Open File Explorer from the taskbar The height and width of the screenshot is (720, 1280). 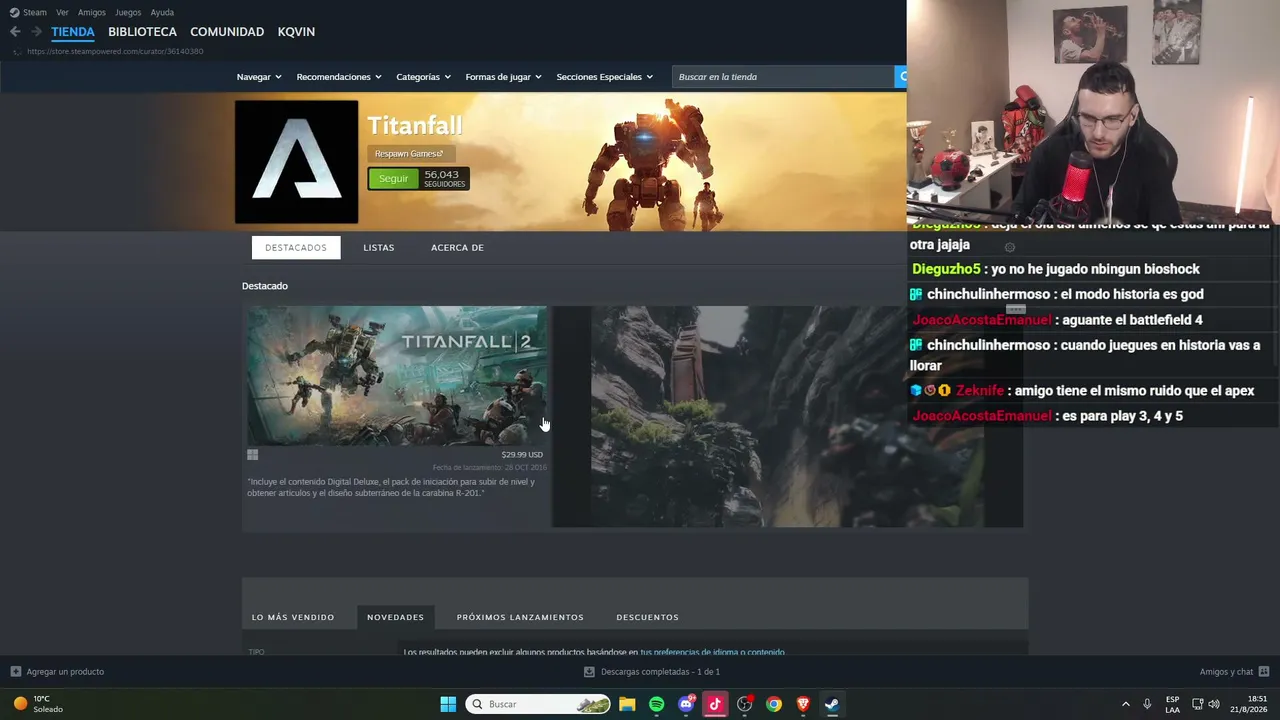(x=627, y=704)
